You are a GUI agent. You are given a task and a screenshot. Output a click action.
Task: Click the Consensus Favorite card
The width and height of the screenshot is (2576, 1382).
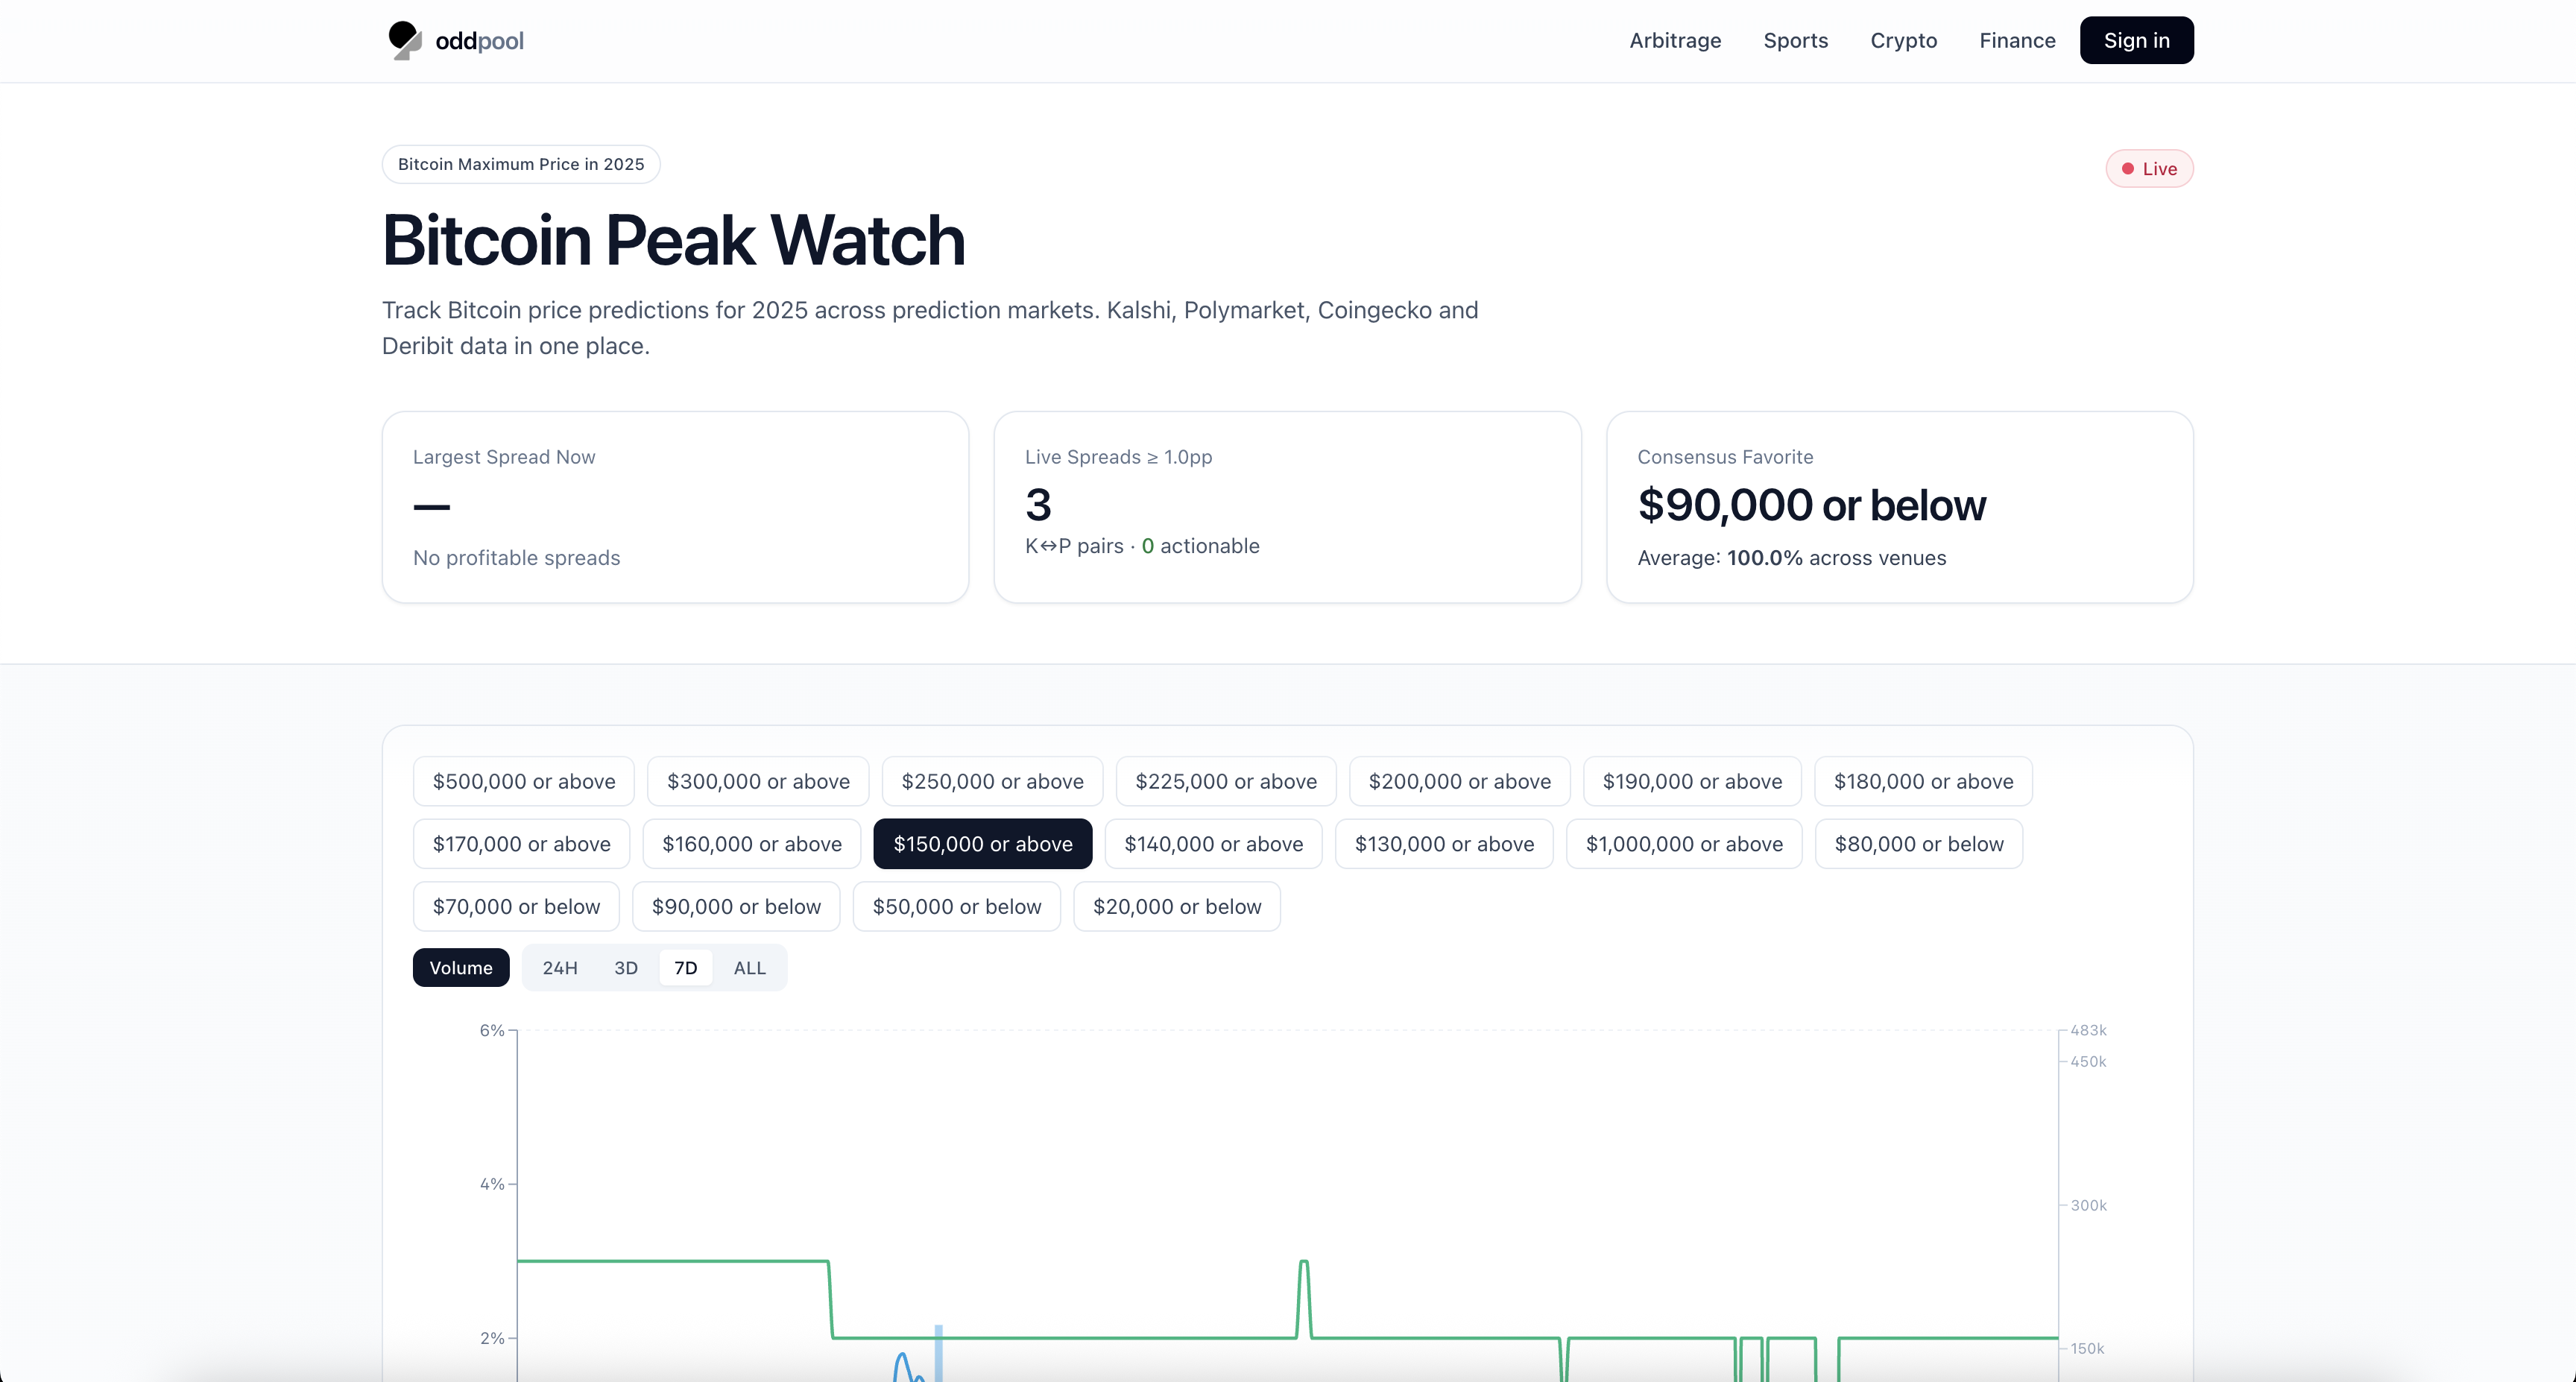1899,507
